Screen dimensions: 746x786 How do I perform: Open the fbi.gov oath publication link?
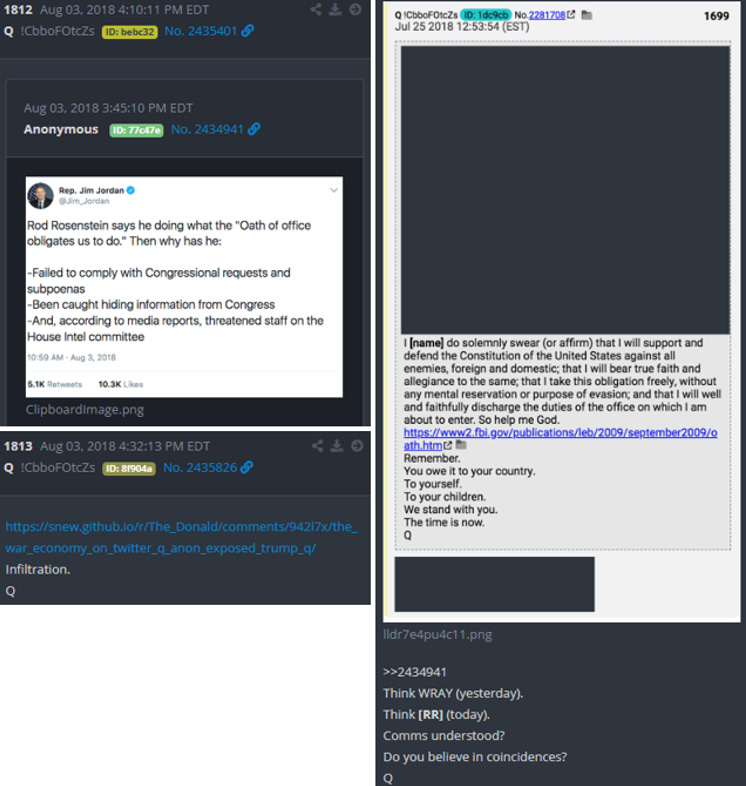(561, 439)
